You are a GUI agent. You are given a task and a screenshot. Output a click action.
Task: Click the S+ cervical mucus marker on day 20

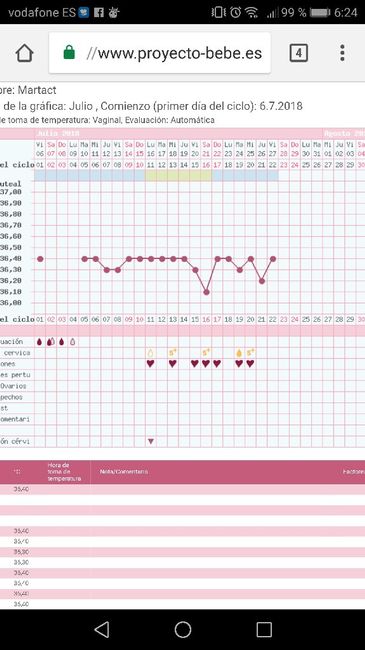pyautogui.click(x=250, y=353)
